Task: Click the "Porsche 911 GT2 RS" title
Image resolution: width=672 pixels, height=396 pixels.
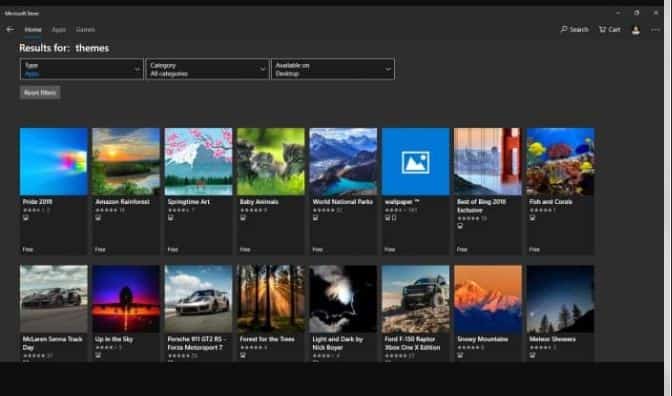Action: (x=196, y=343)
